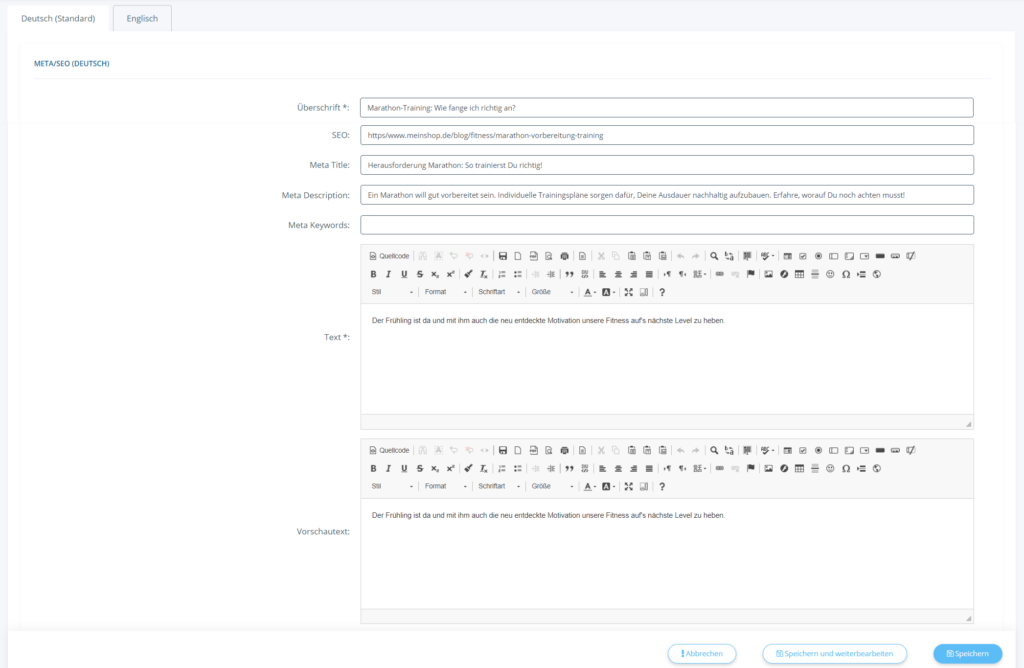Click the search icon in the Text editor toolbar
1024x668 pixels.
(714, 256)
